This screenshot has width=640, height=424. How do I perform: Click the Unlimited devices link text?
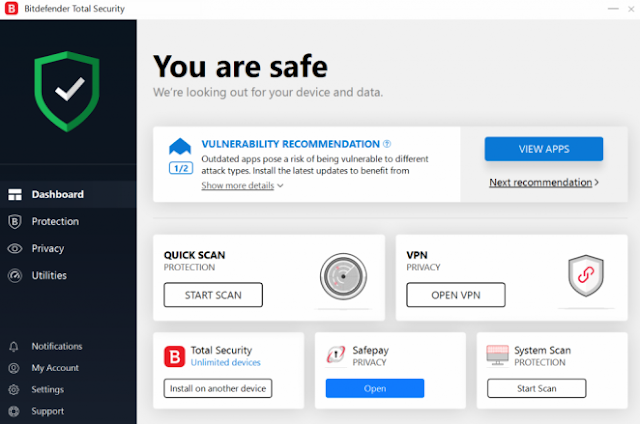pyautogui.click(x=225, y=362)
